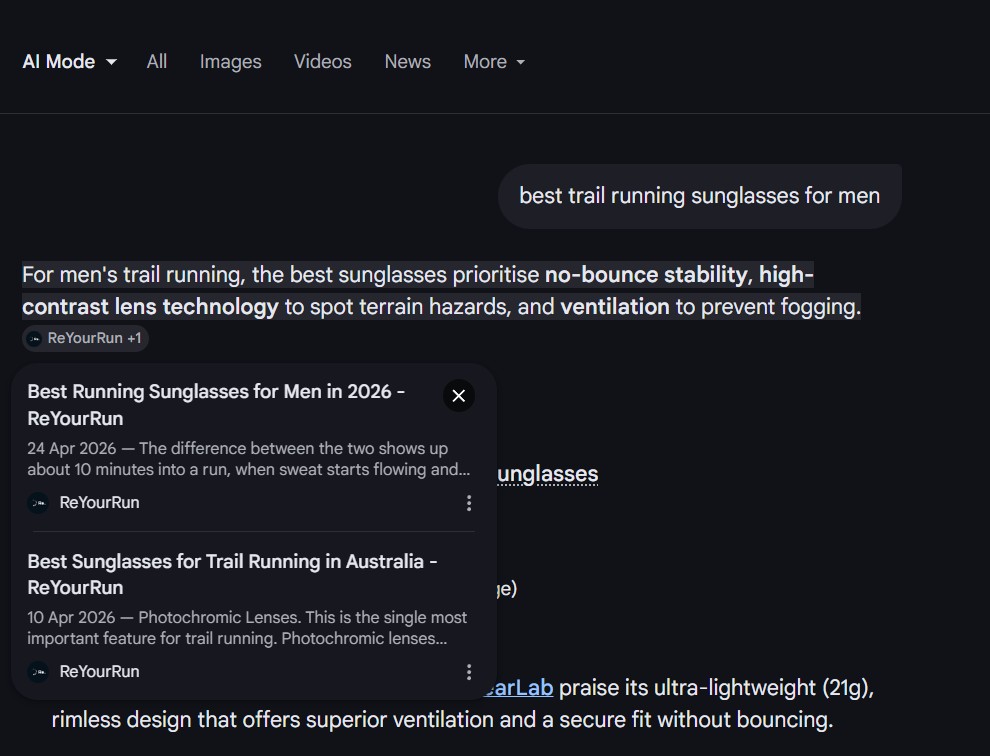Dismiss the citations panel via the X icon
Image resolution: width=990 pixels, height=756 pixels.
(x=459, y=396)
